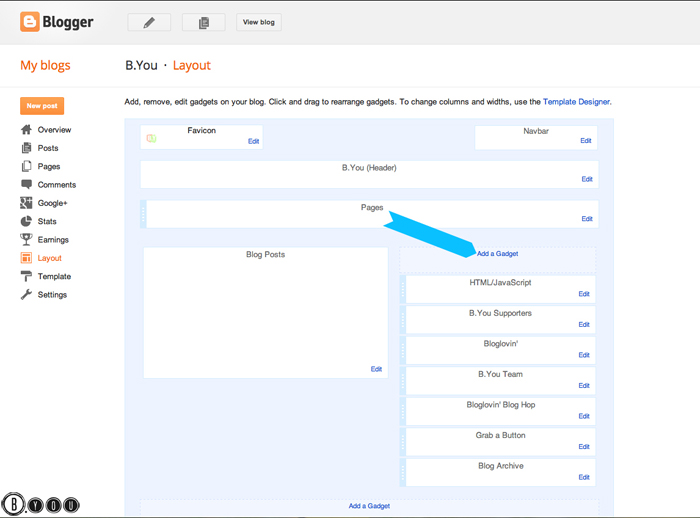The image size is (700, 518).
Task: Click the View blog button
Action: pos(259,22)
